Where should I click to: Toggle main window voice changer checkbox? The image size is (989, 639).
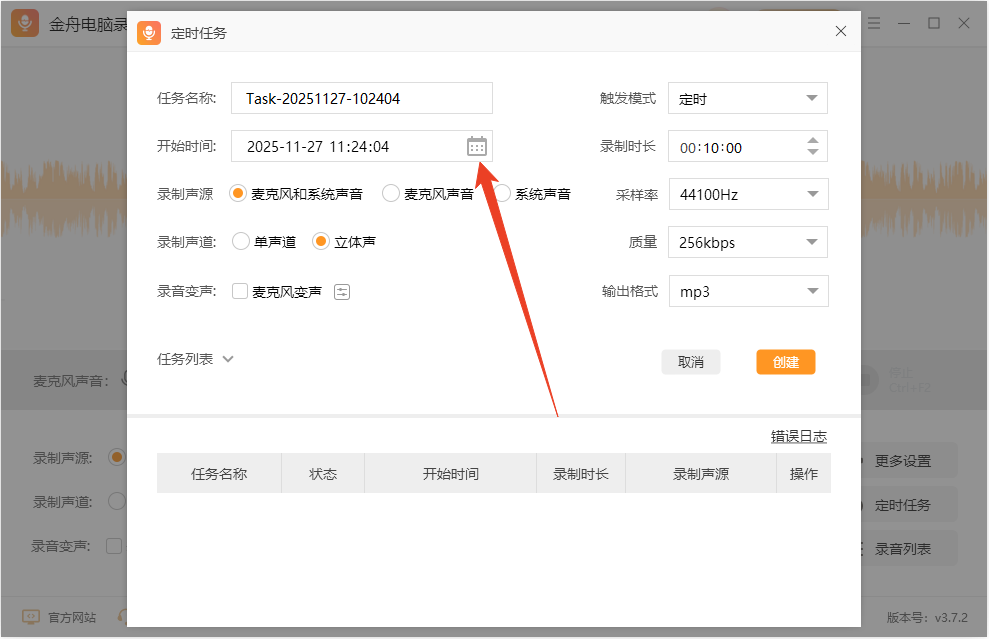click(x=114, y=546)
